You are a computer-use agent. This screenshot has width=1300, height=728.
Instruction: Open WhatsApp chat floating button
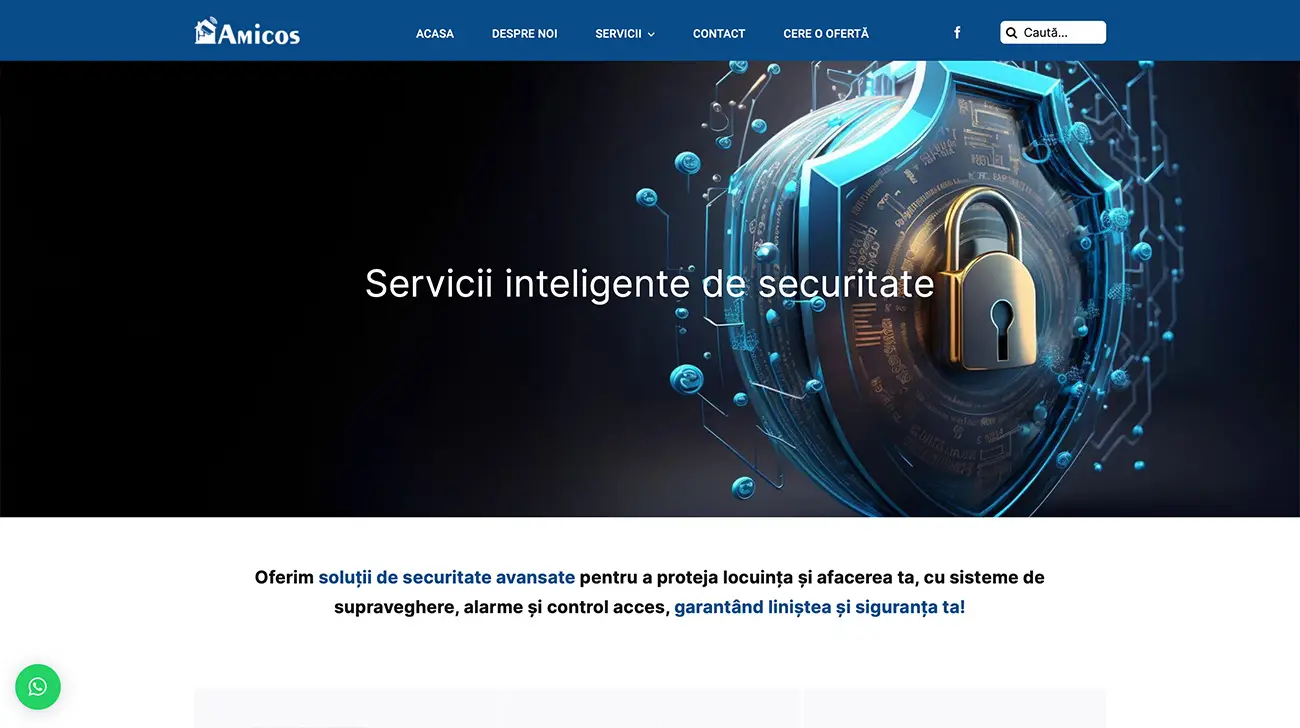38,687
